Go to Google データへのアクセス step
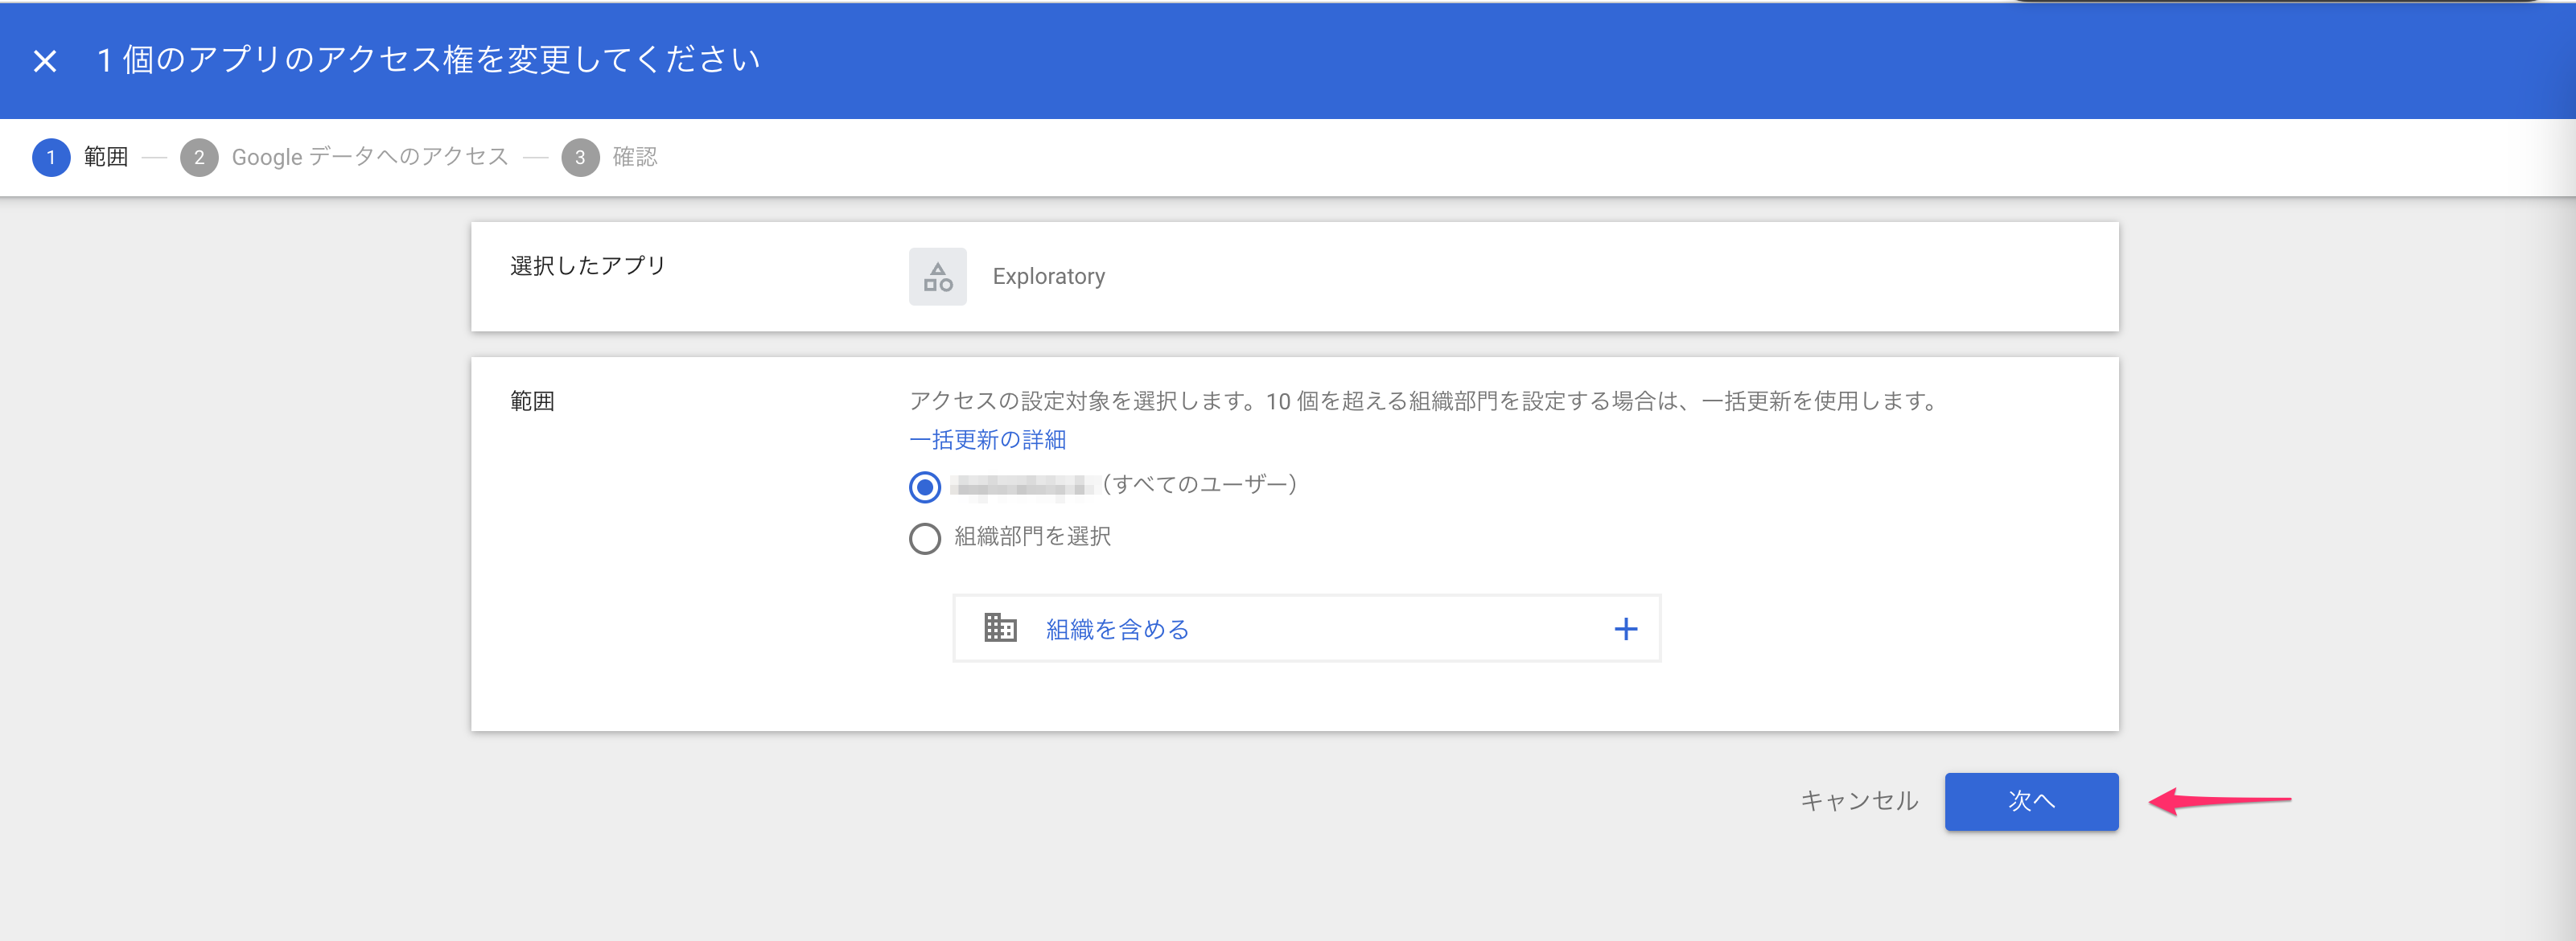Image resolution: width=2576 pixels, height=941 pixels. click(x=370, y=157)
